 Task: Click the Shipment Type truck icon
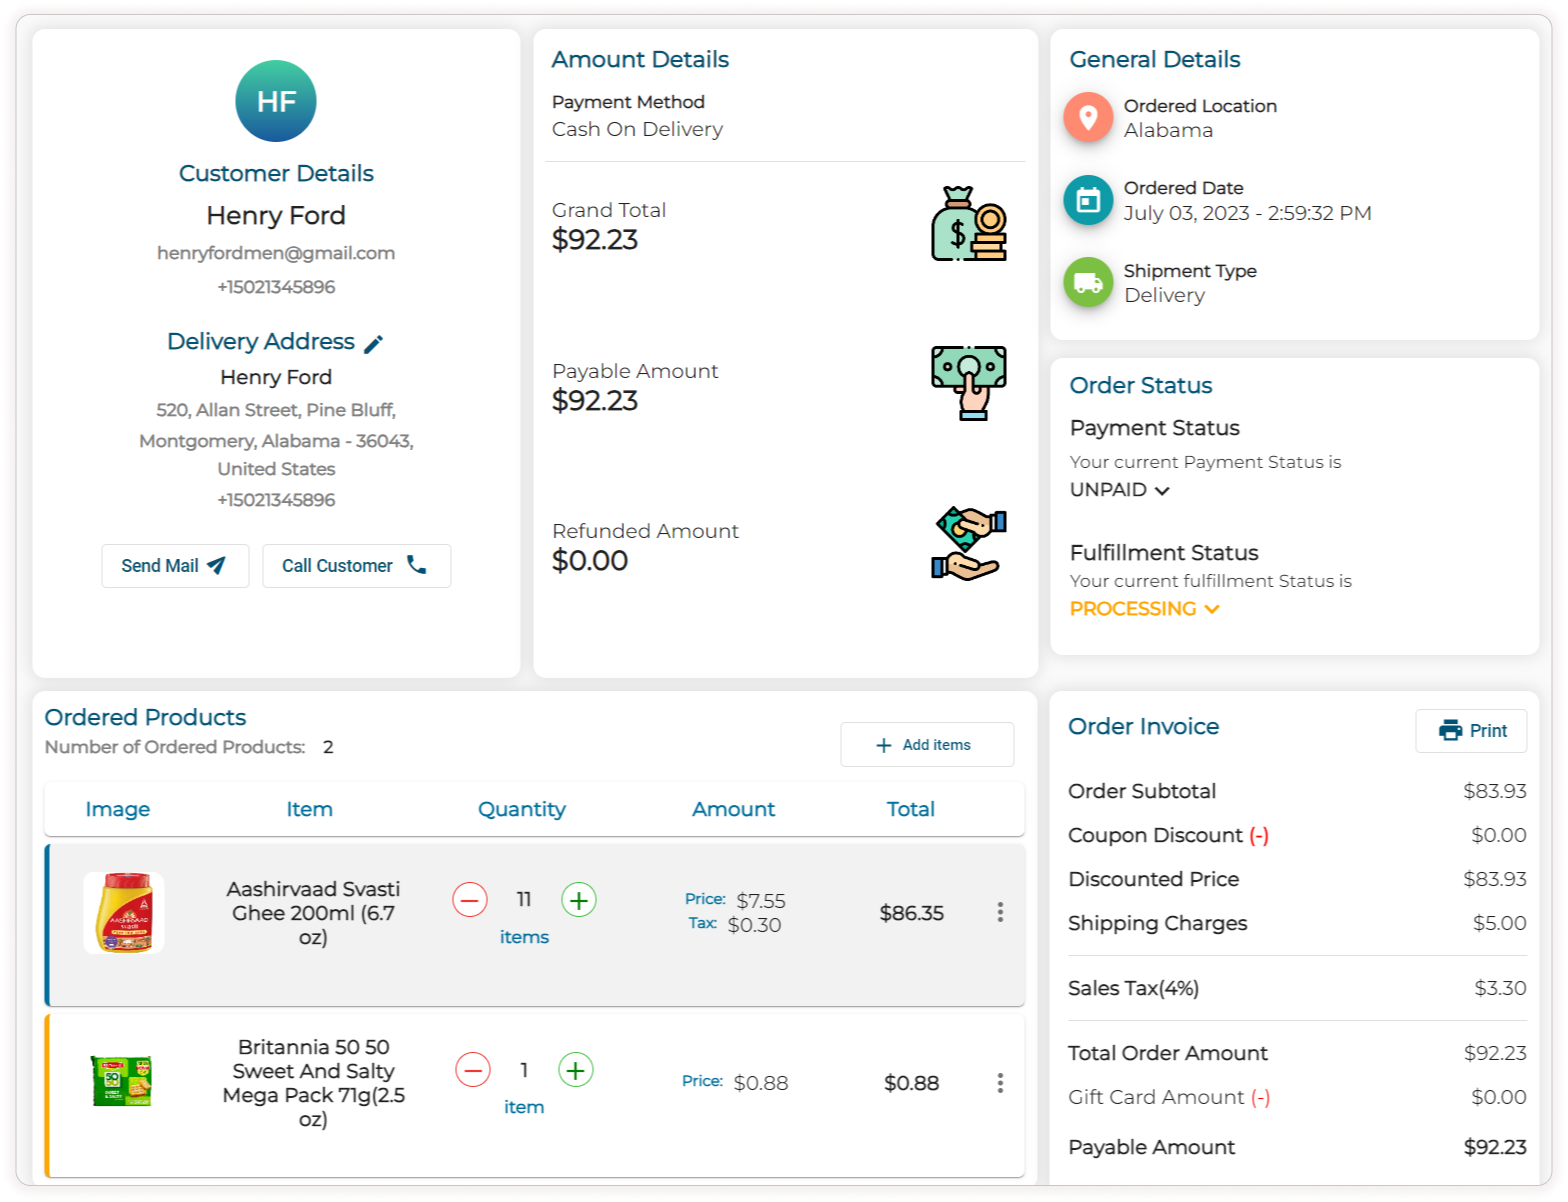(x=1088, y=283)
